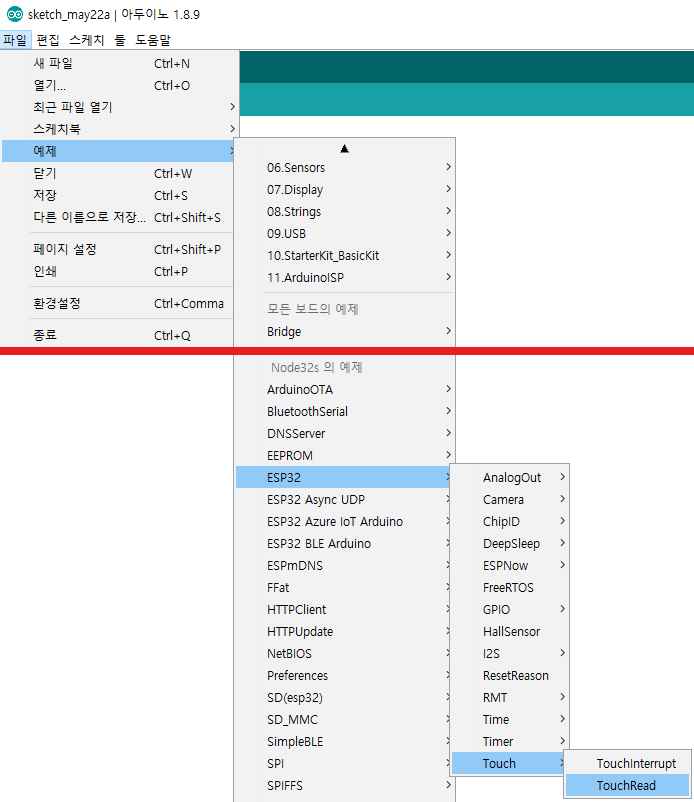Expand I2S submenu
Image resolution: width=694 pixels, height=802 pixels.
(509, 654)
